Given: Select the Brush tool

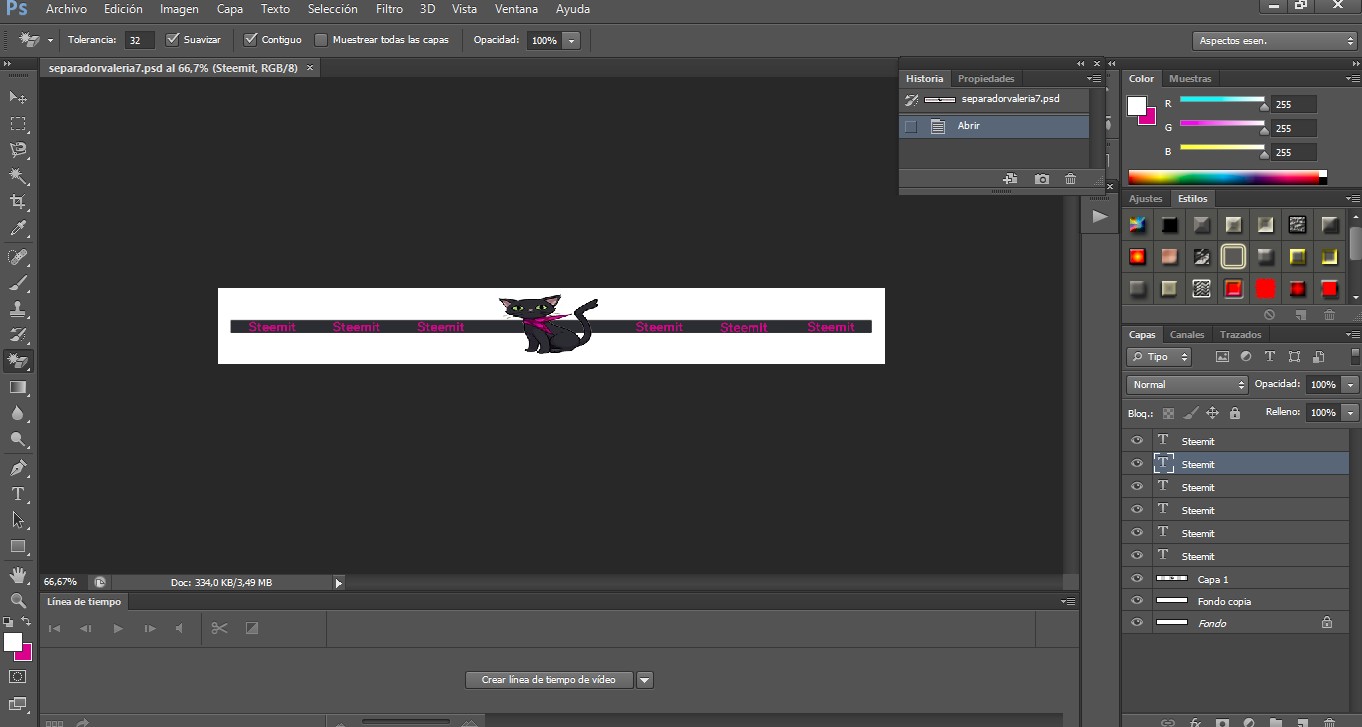Looking at the screenshot, I should pos(18,283).
